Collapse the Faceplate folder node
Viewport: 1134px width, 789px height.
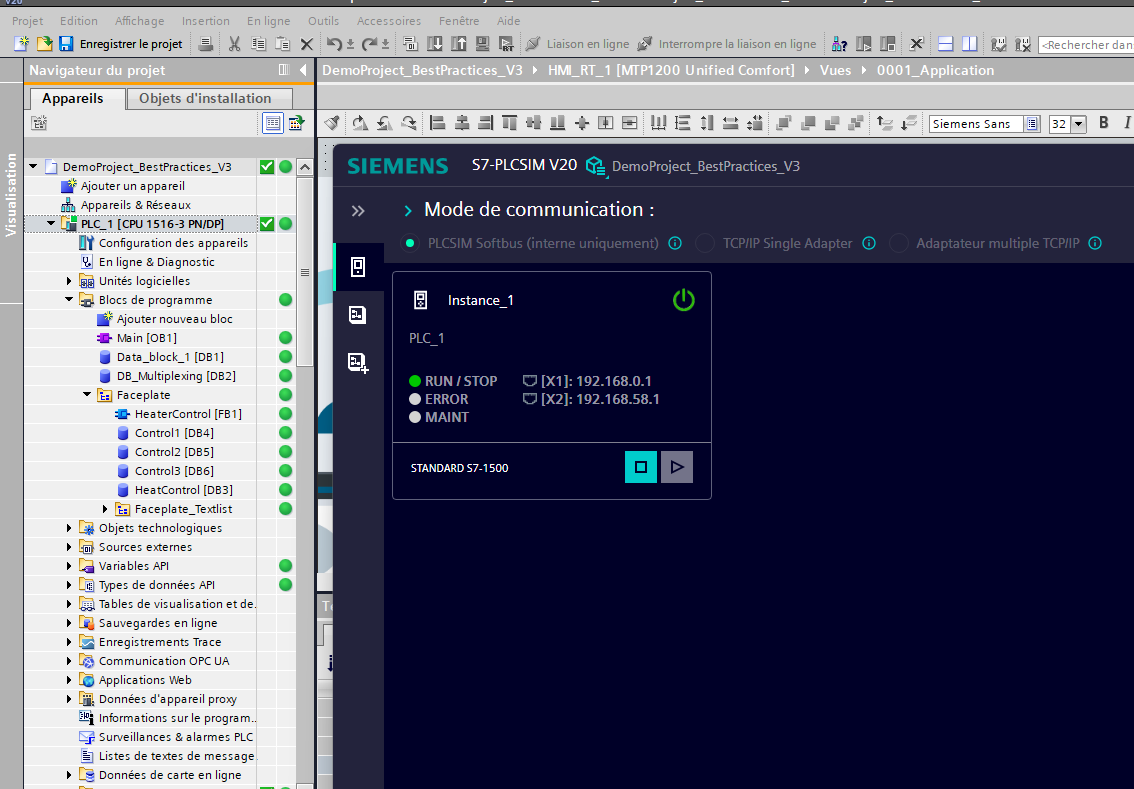click(x=88, y=395)
